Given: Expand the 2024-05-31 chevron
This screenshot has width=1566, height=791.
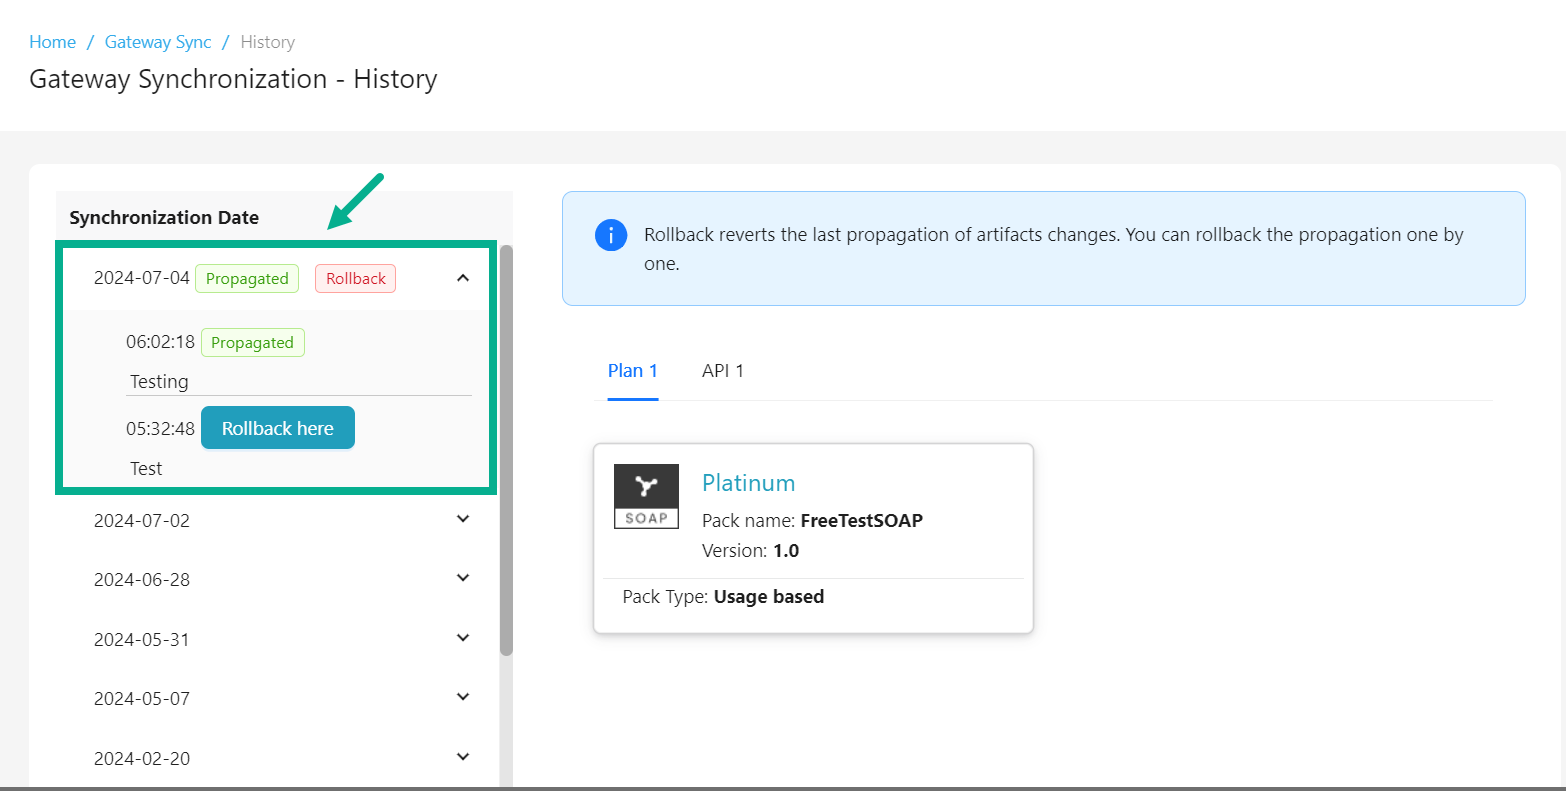Looking at the screenshot, I should coord(463,638).
